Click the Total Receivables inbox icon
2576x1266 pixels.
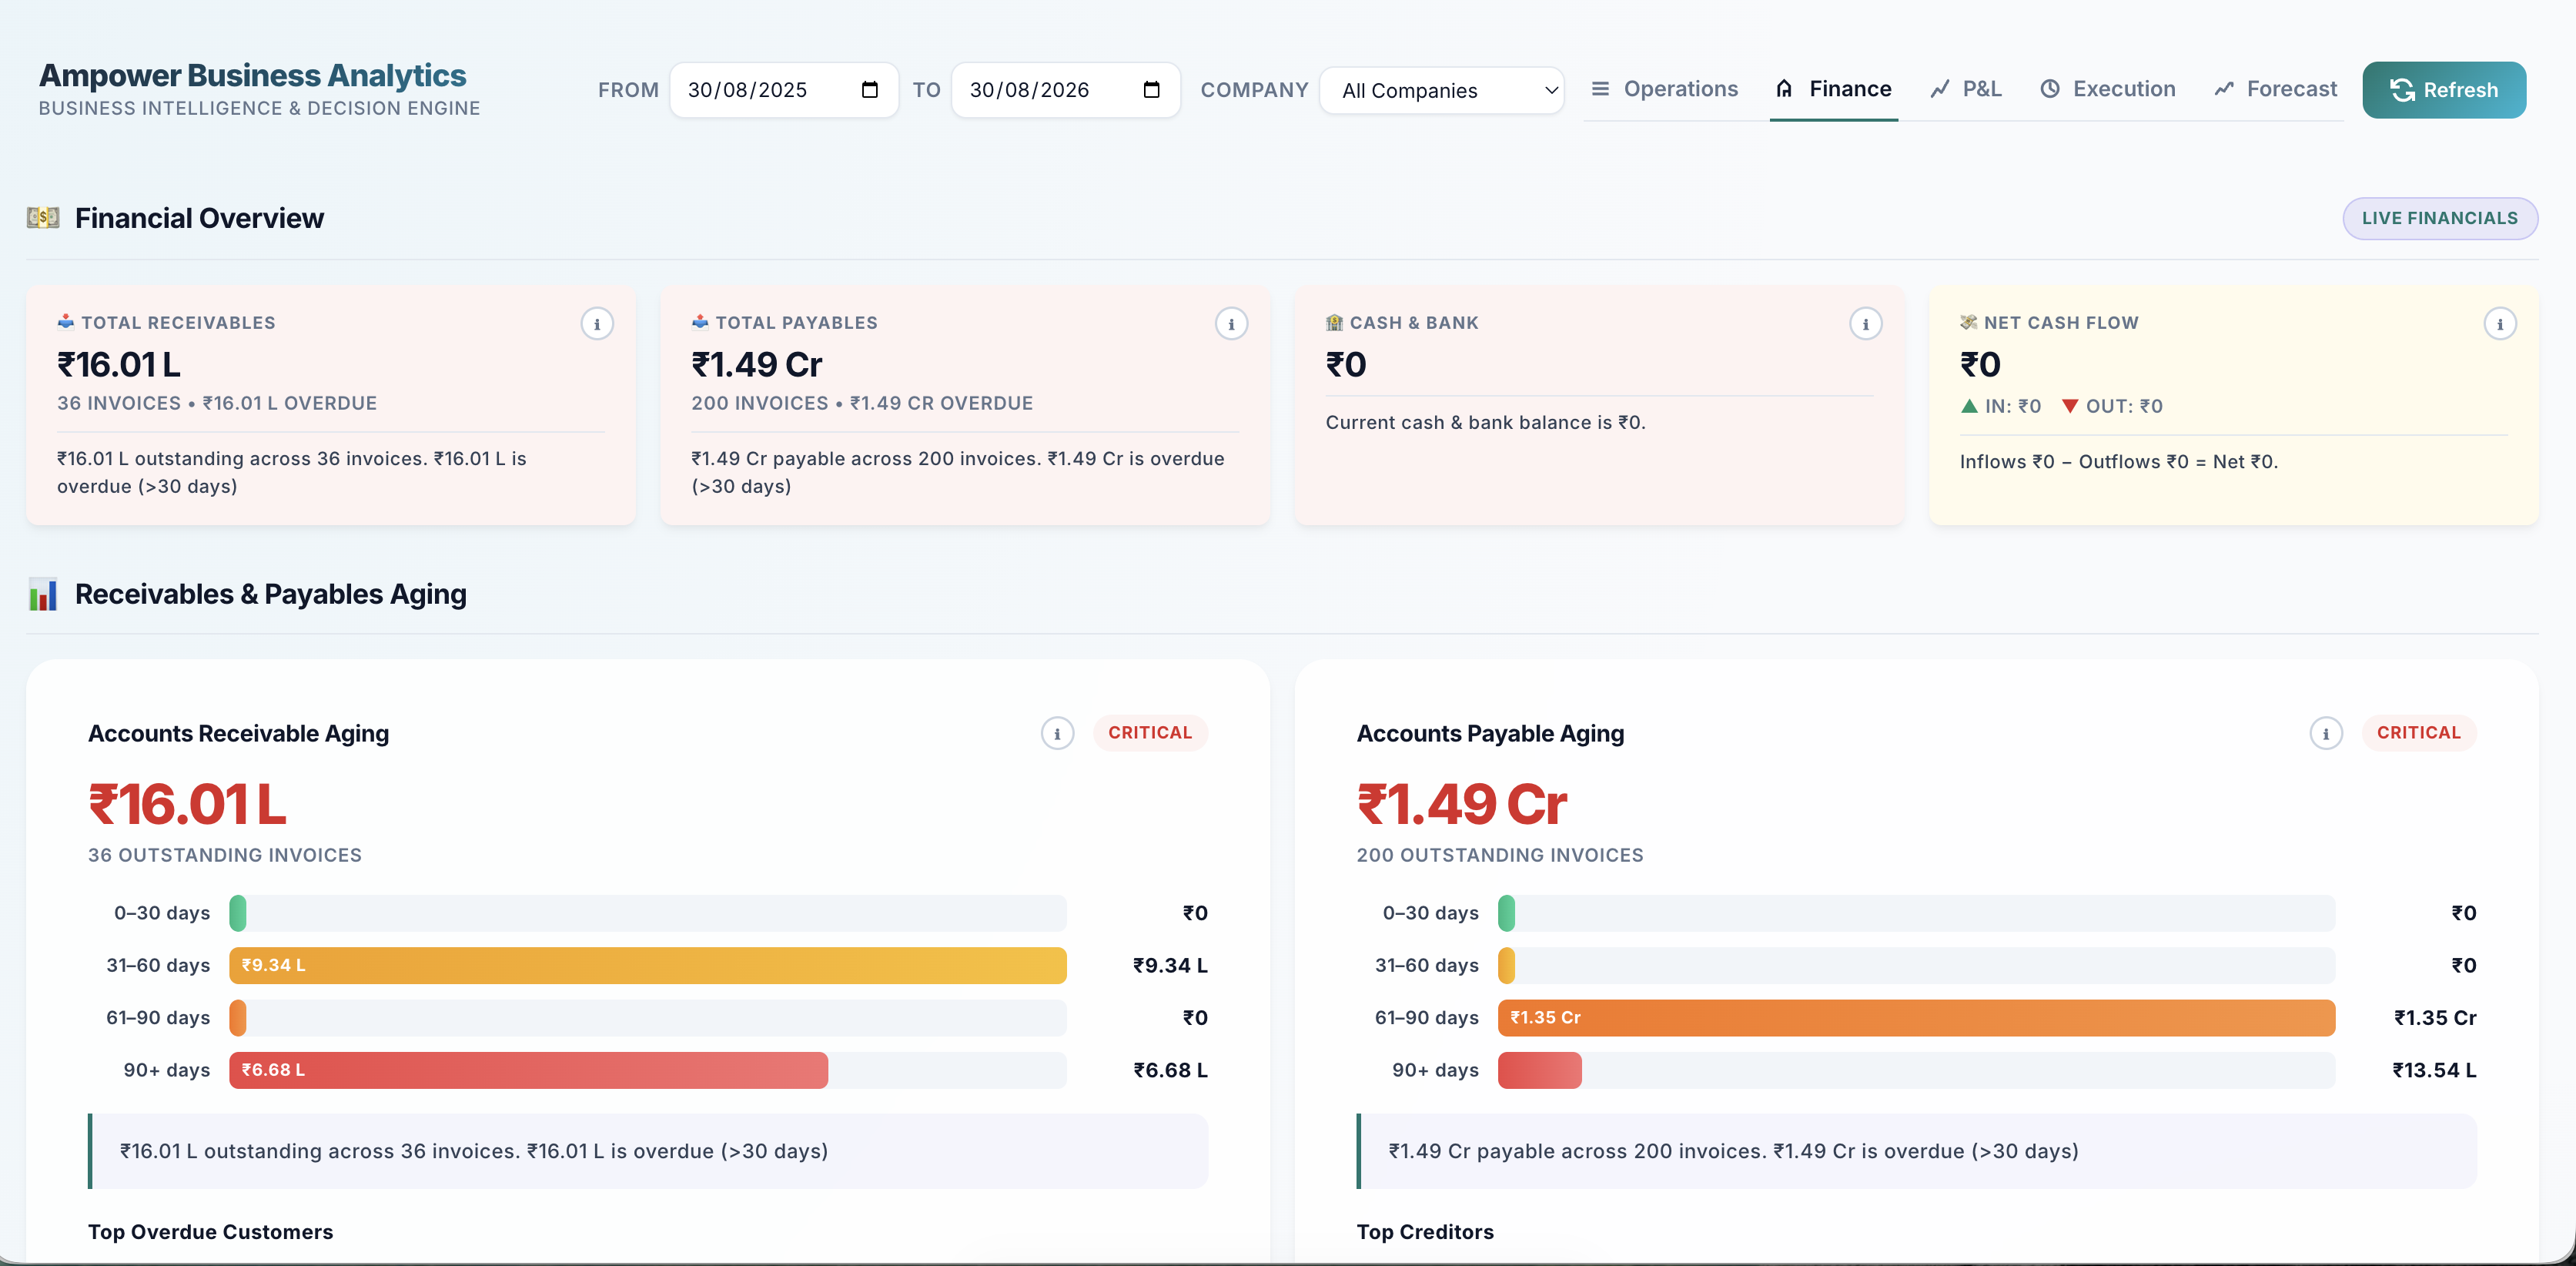point(66,322)
